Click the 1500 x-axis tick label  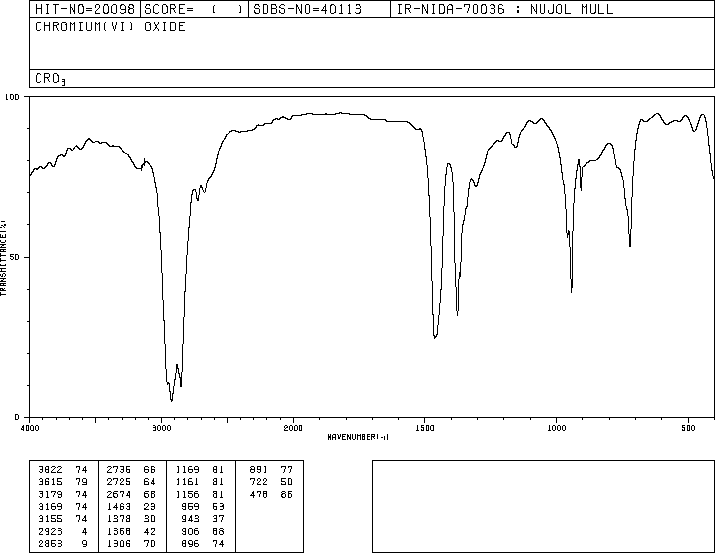coord(425,428)
